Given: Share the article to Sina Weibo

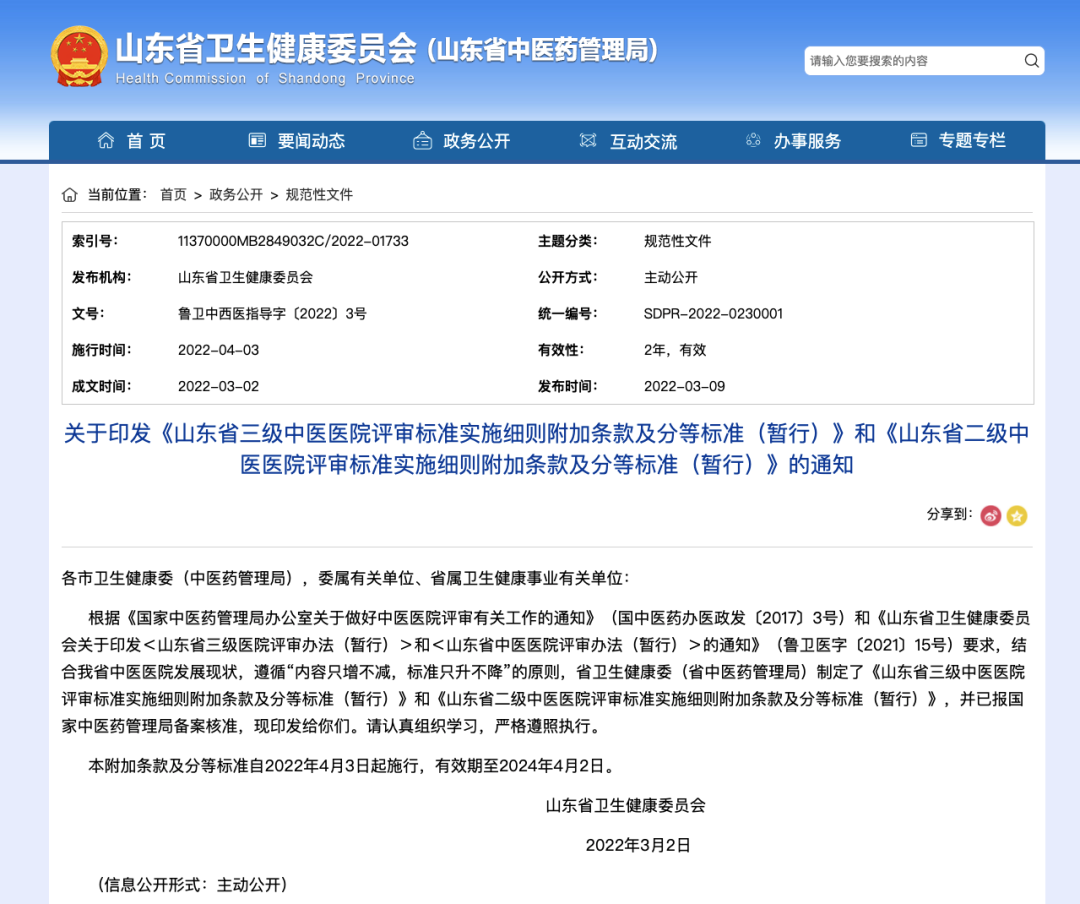Looking at the screenshot, I should 990,515.
